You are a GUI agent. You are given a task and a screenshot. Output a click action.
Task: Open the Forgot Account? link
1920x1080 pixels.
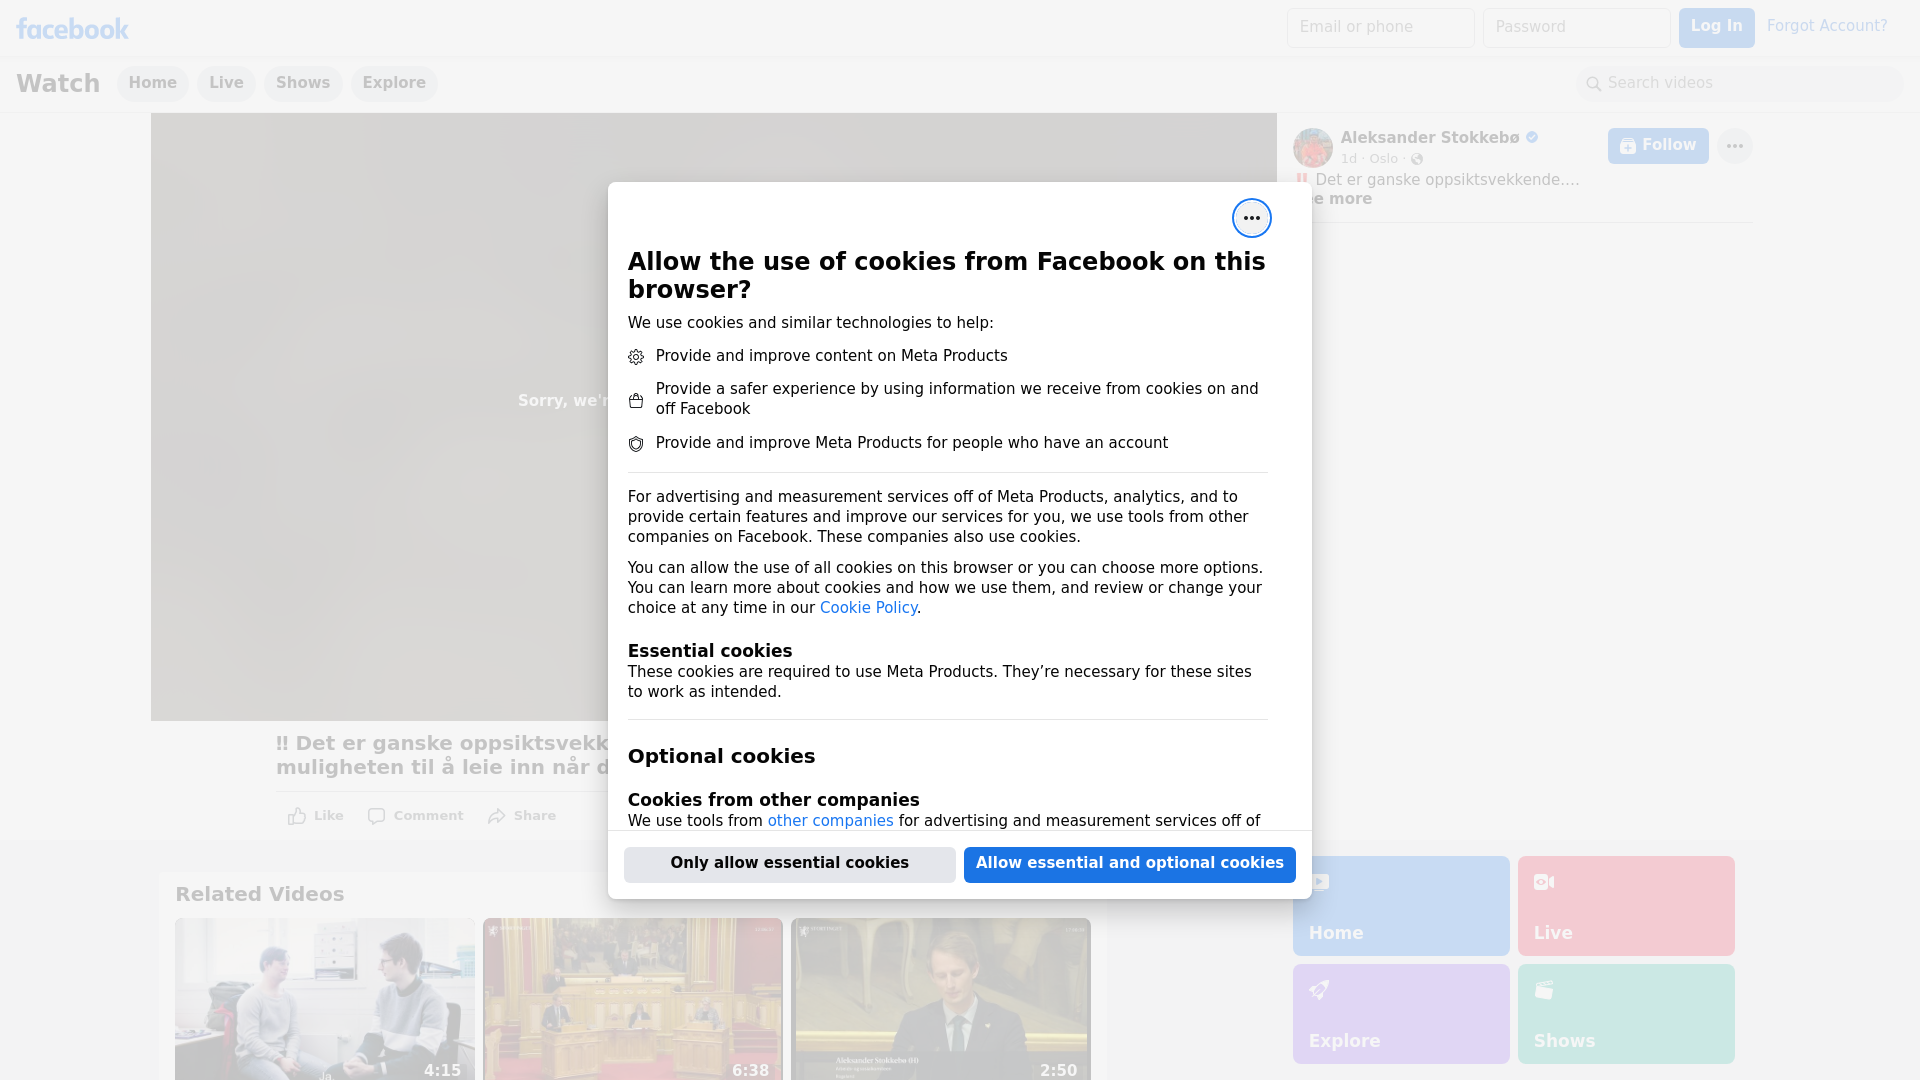[1827, 26]
